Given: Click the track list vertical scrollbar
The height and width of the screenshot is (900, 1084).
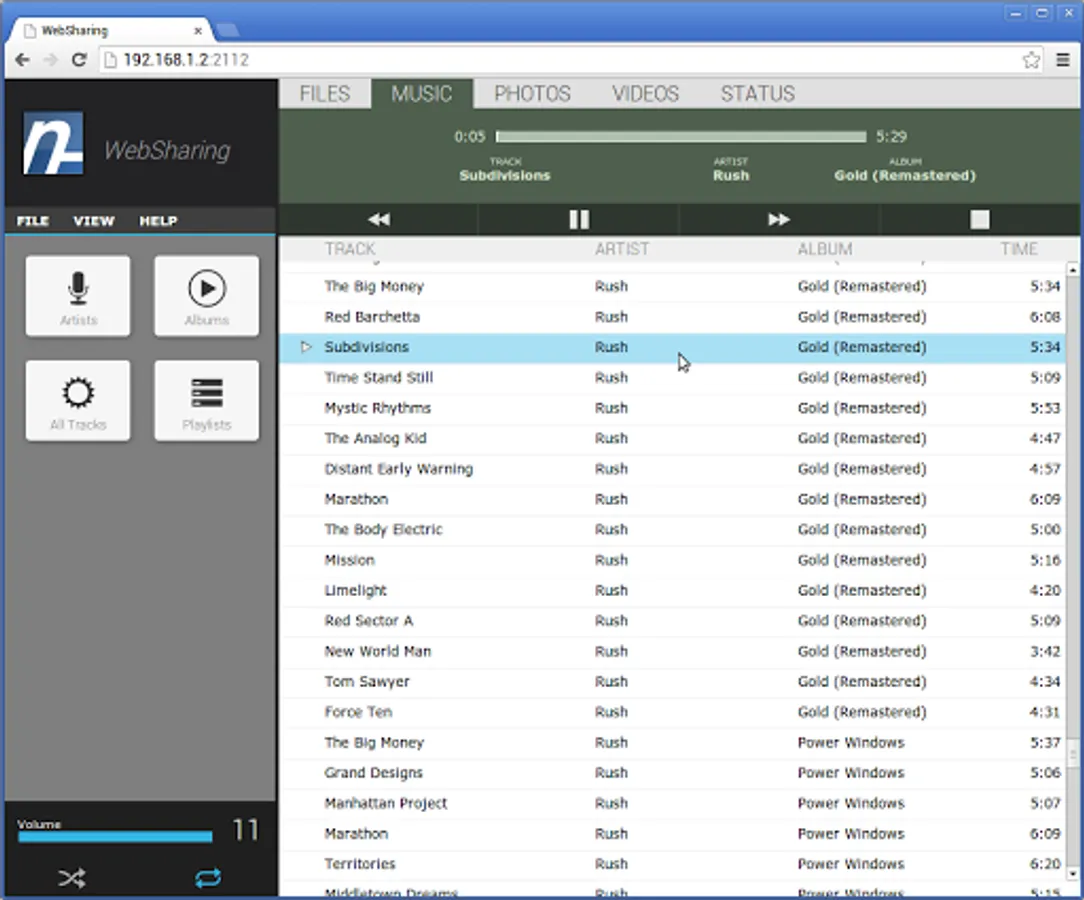Looking at the screenshot, I should (1072, 572).
